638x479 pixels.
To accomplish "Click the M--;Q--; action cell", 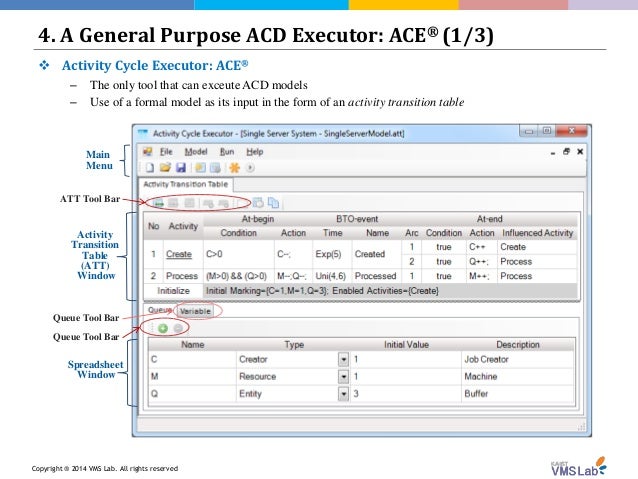I will [x=293, y=276].
